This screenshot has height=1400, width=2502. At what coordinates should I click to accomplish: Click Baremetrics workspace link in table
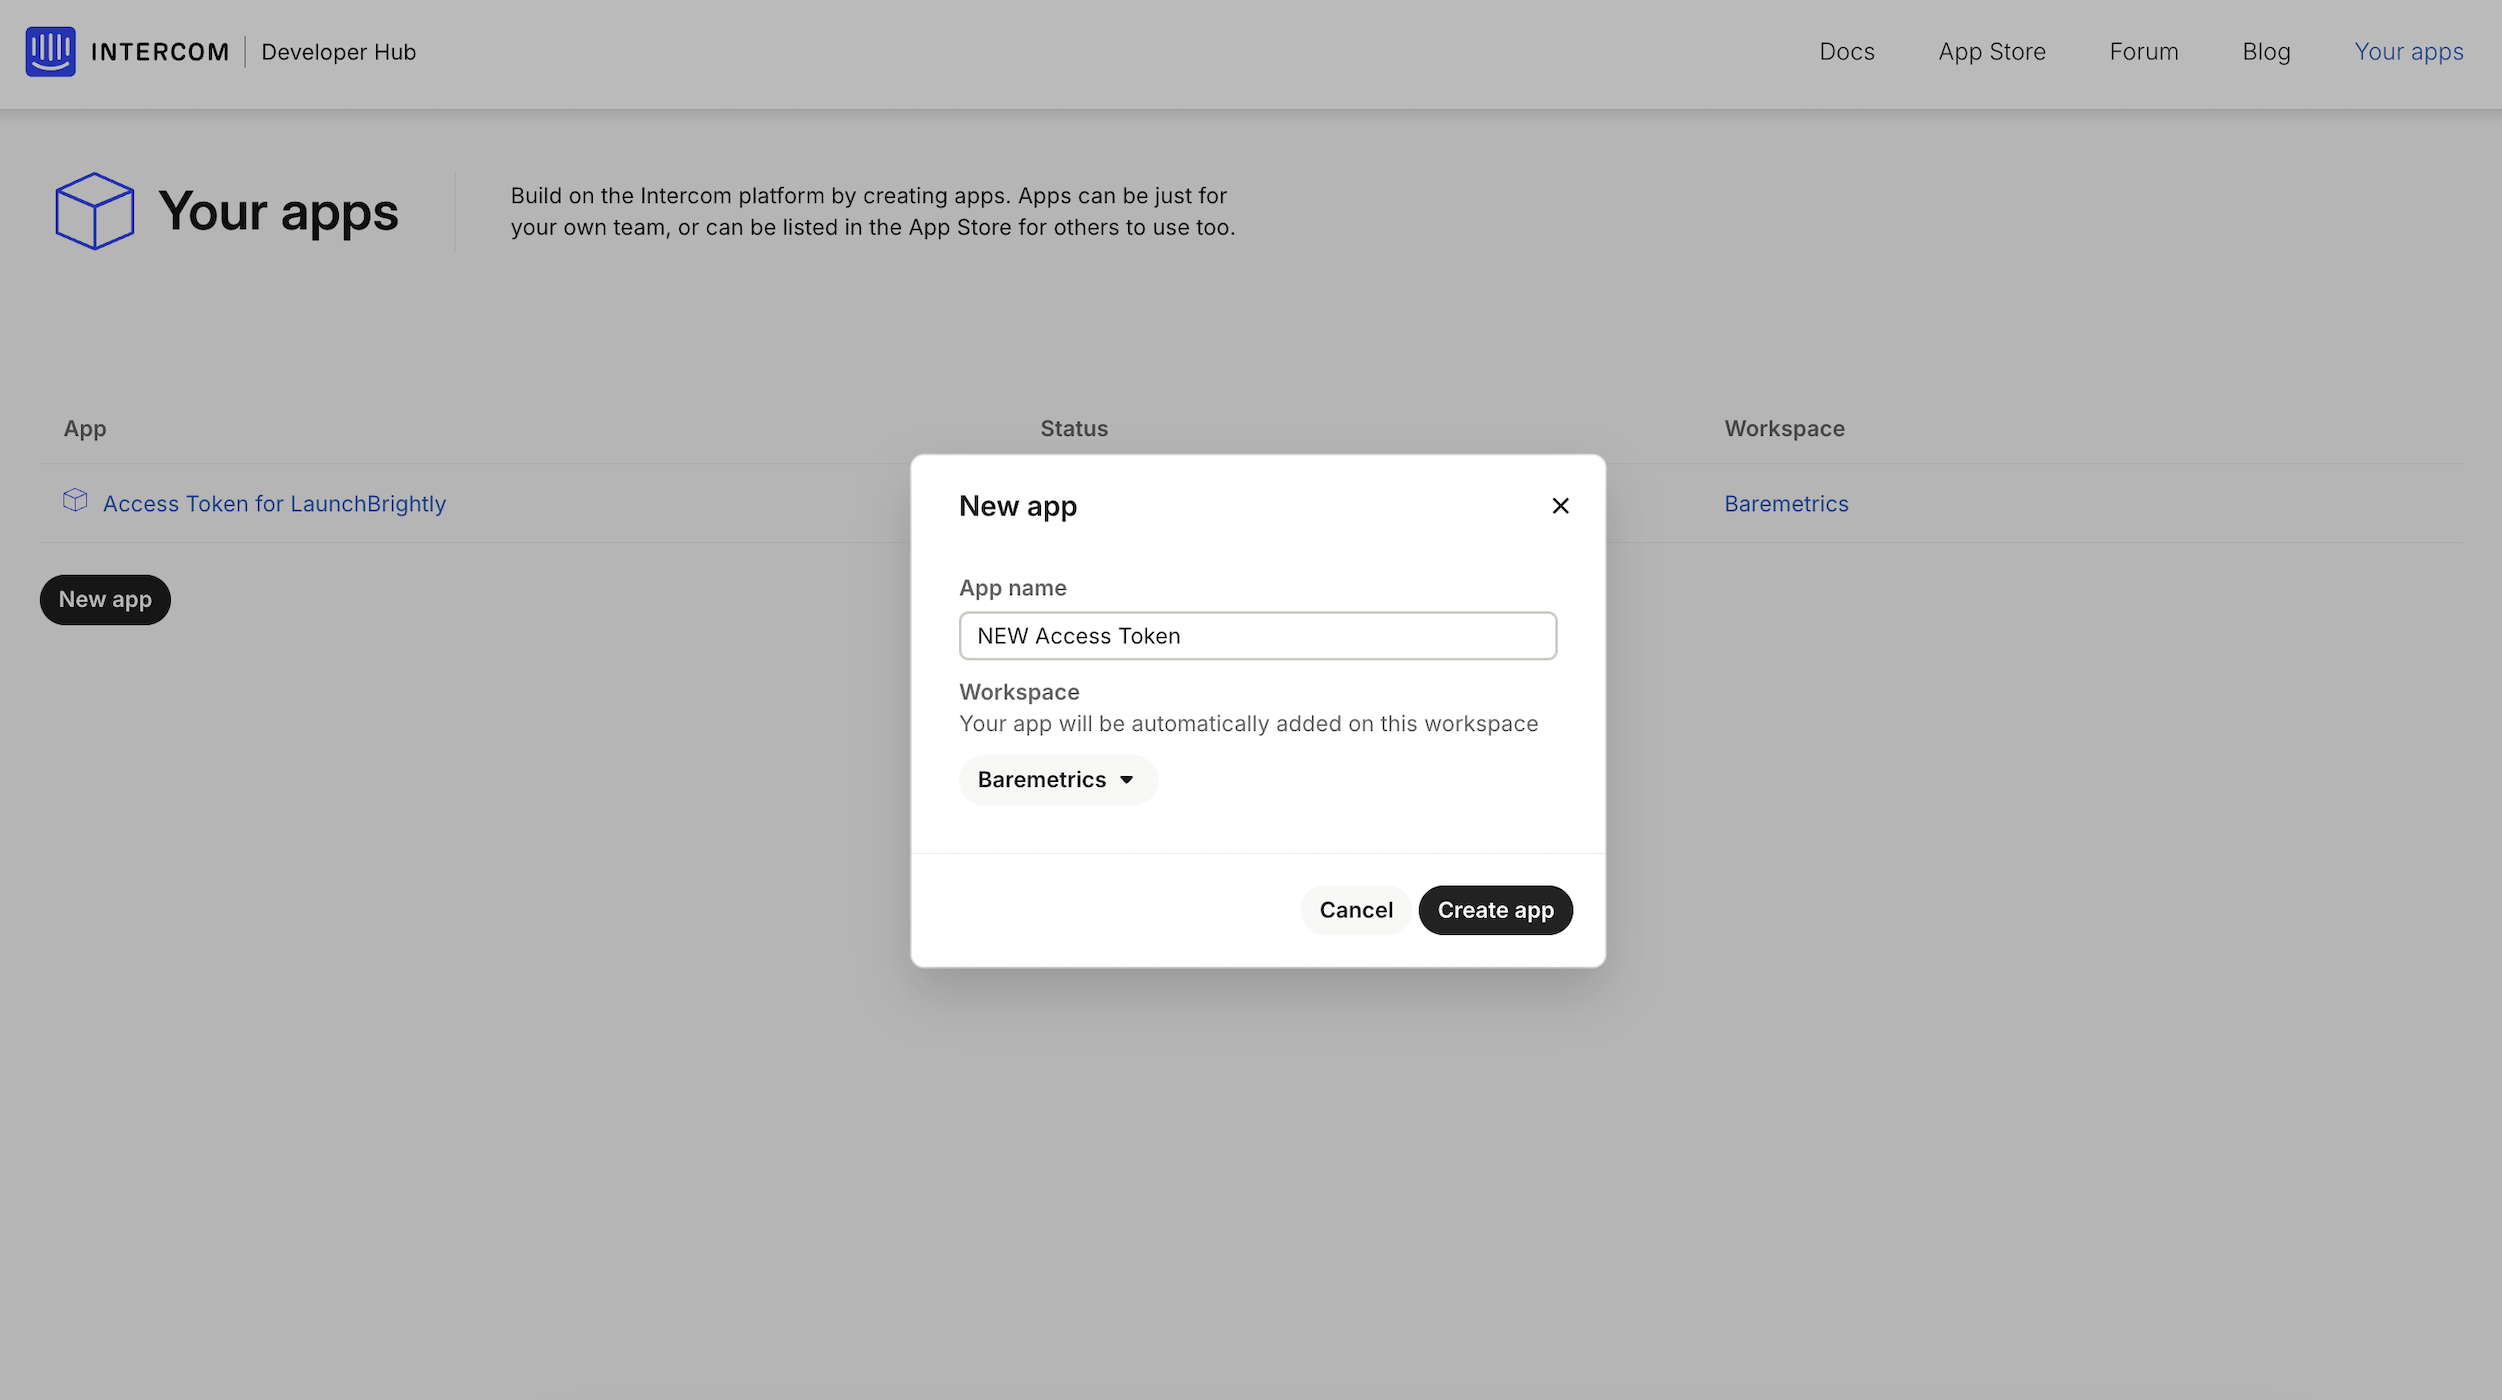(x=1785, y=504)
